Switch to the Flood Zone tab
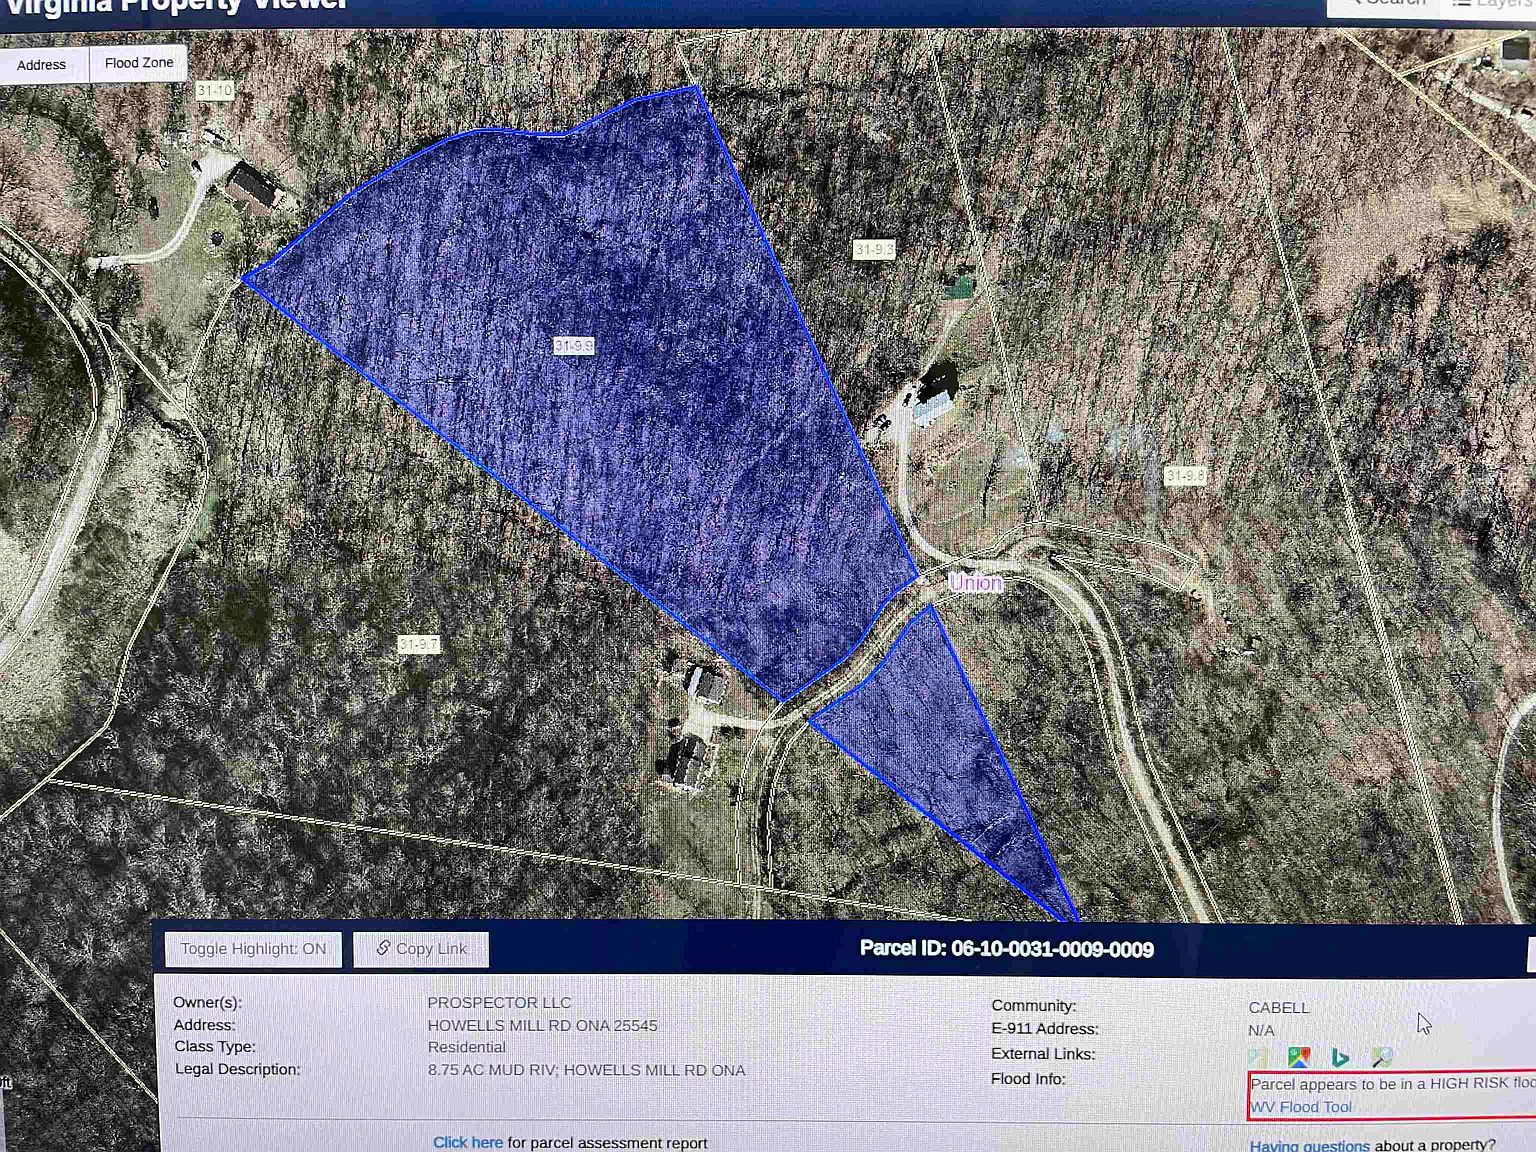This screenshot has height=1152, width=1536. pos(139,63)
